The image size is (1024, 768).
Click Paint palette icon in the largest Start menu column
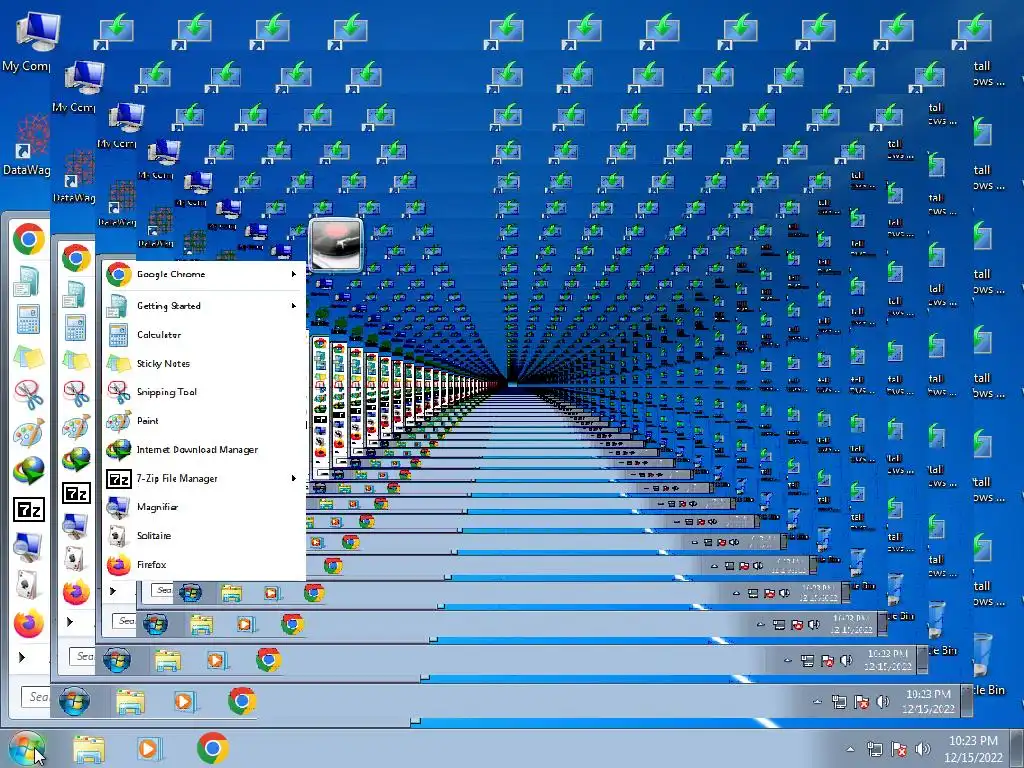click(28, 432)
